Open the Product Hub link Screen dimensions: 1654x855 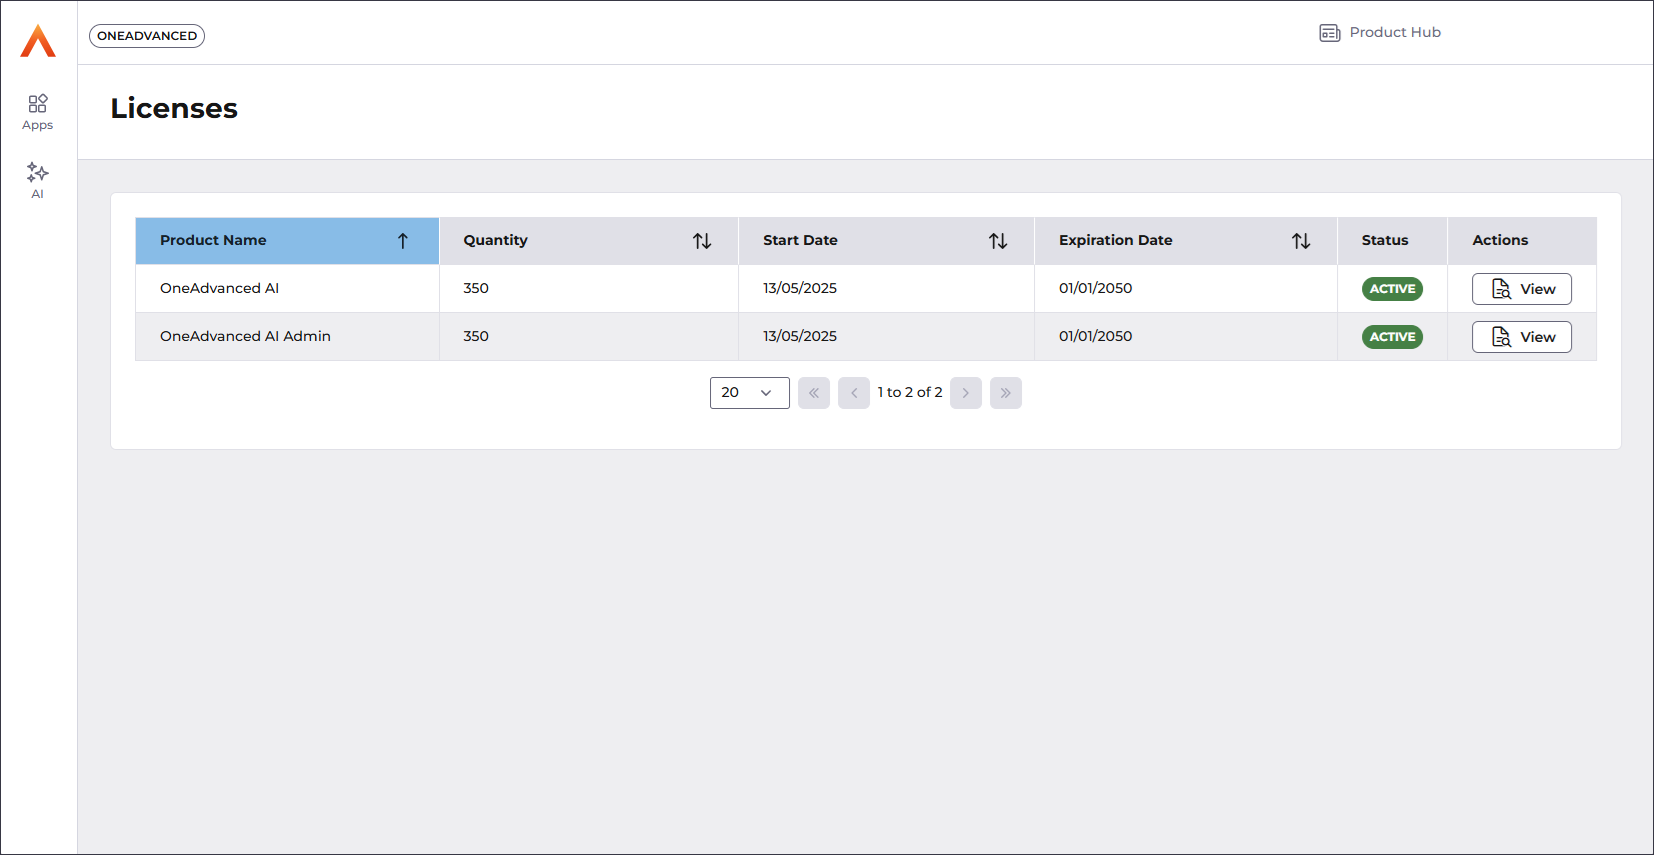[x=1380, y=33]
